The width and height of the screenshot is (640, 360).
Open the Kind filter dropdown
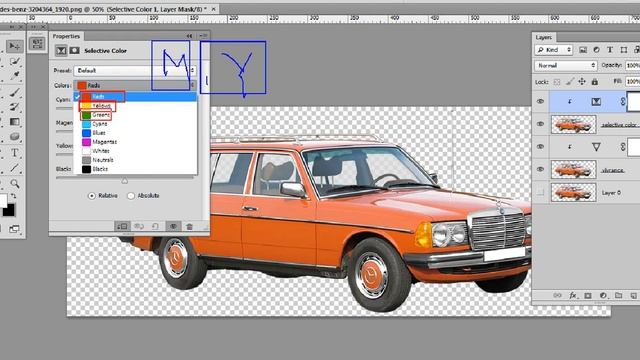553,50
